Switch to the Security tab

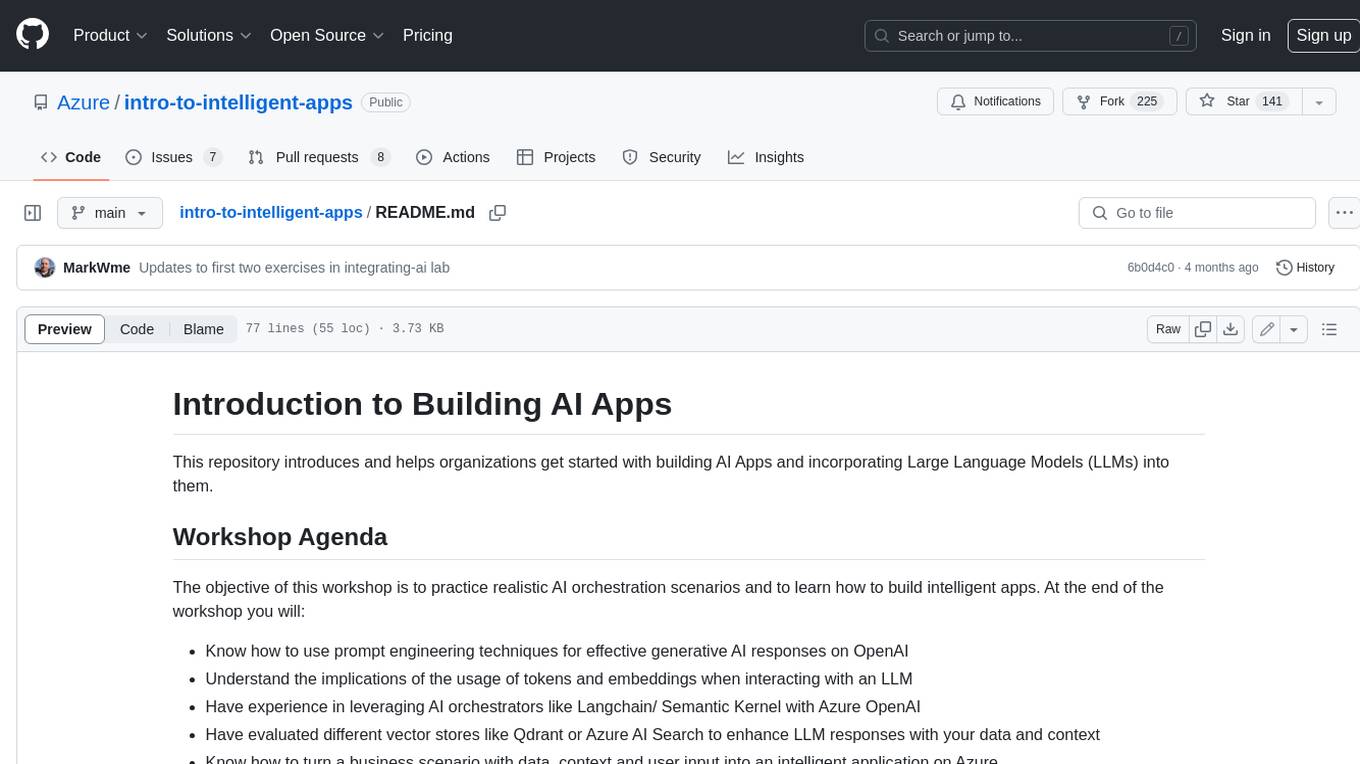pos(661,157)
